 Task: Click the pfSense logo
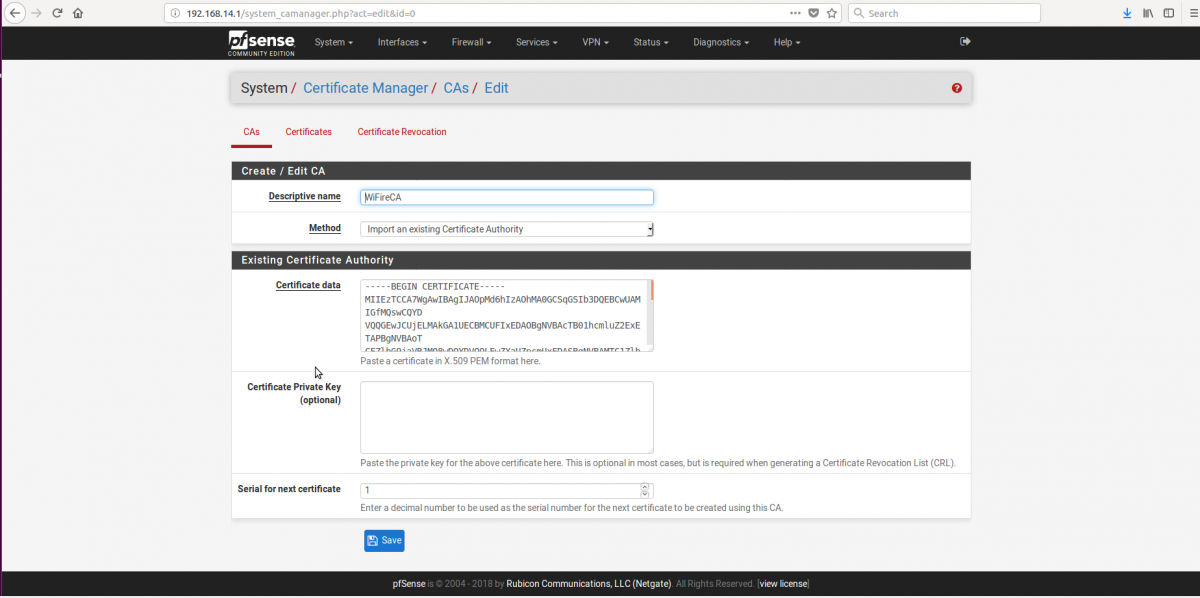(260, 43)
